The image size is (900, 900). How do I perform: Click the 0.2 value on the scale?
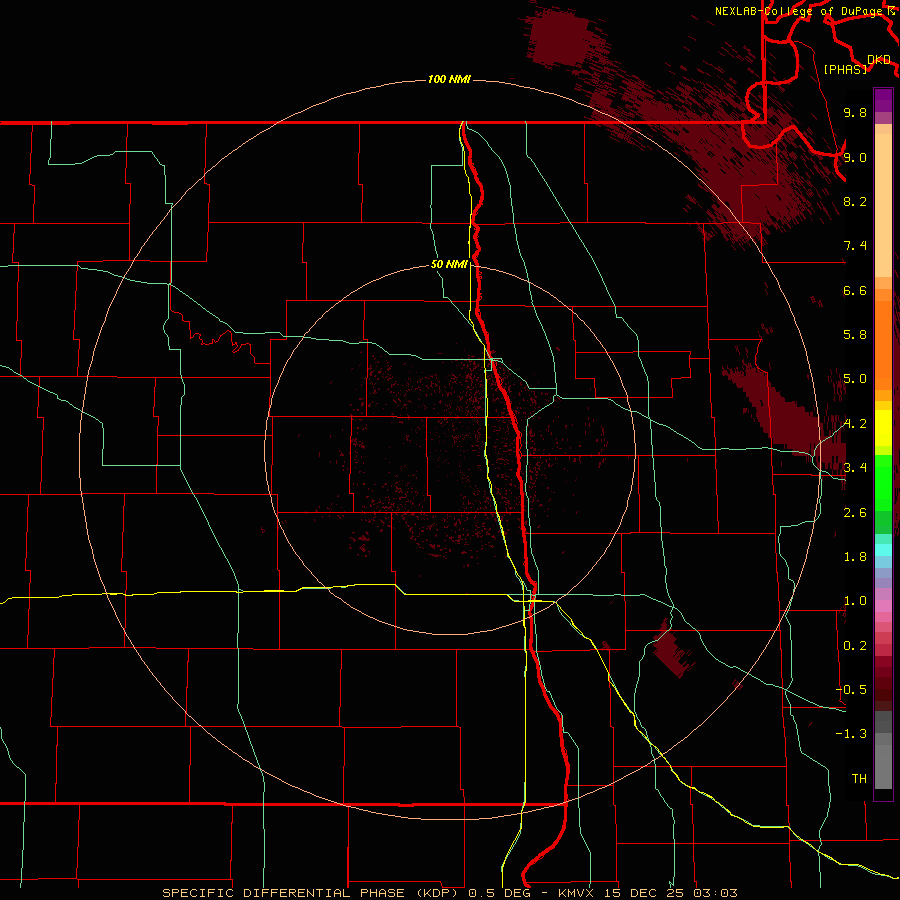[x=855, y=646]
